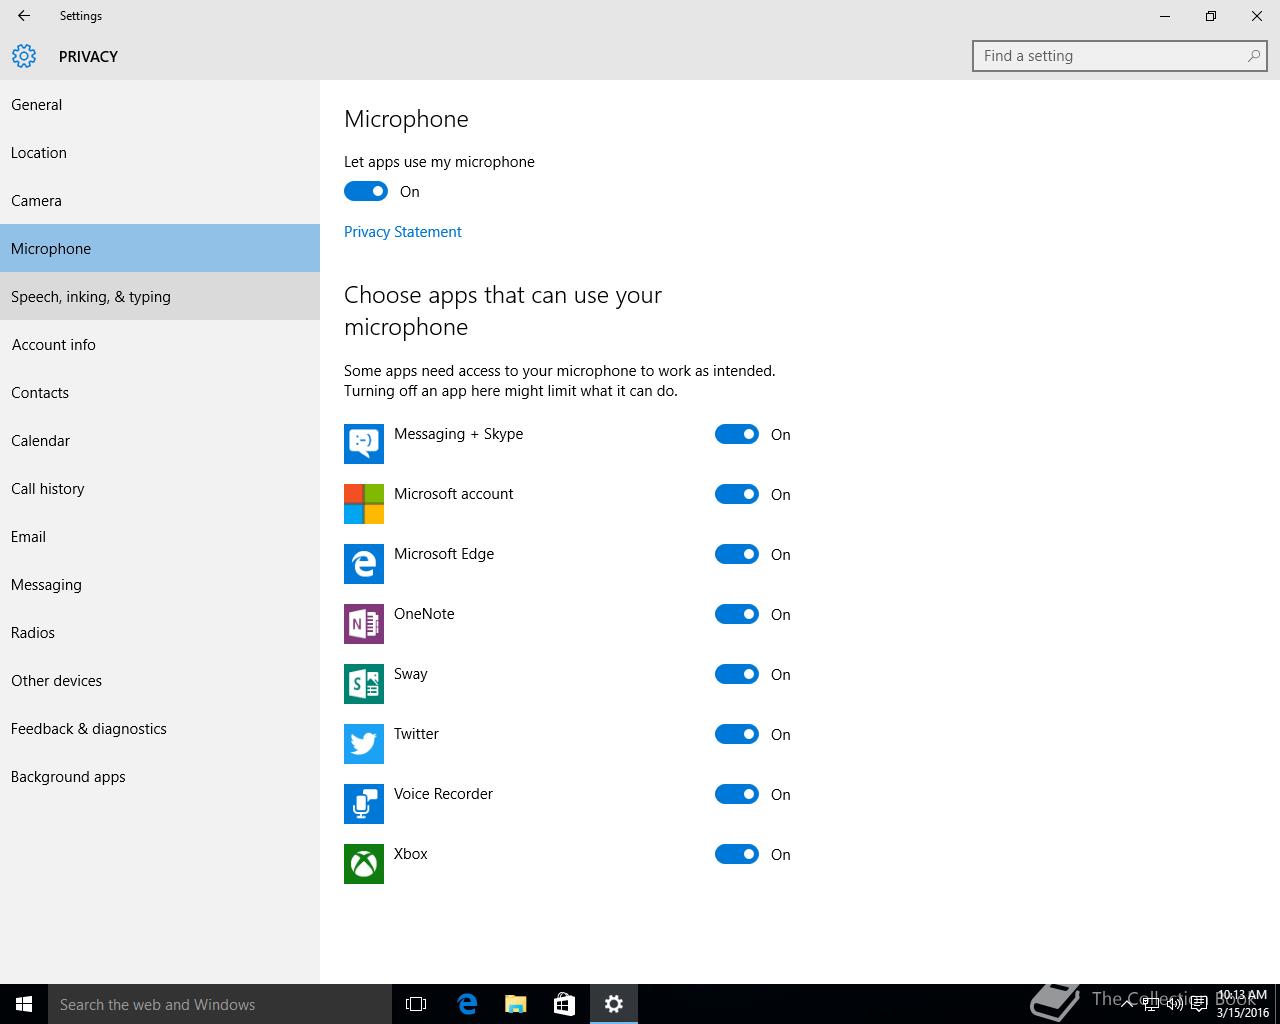Click the Sway app icon
This screenshot has width=1280, height=1024.
pyautogui.click(x=364, y=684)
